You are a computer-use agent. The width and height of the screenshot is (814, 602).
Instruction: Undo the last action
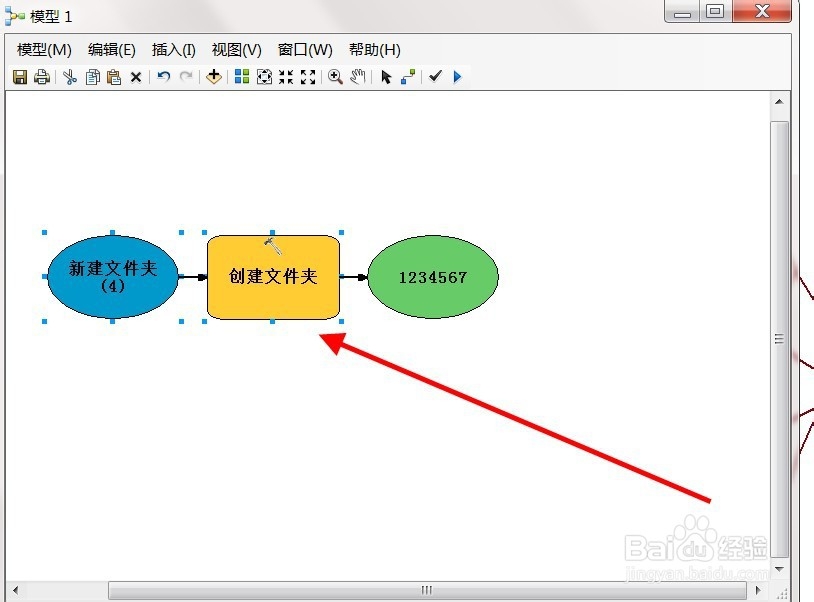(164, 77)
